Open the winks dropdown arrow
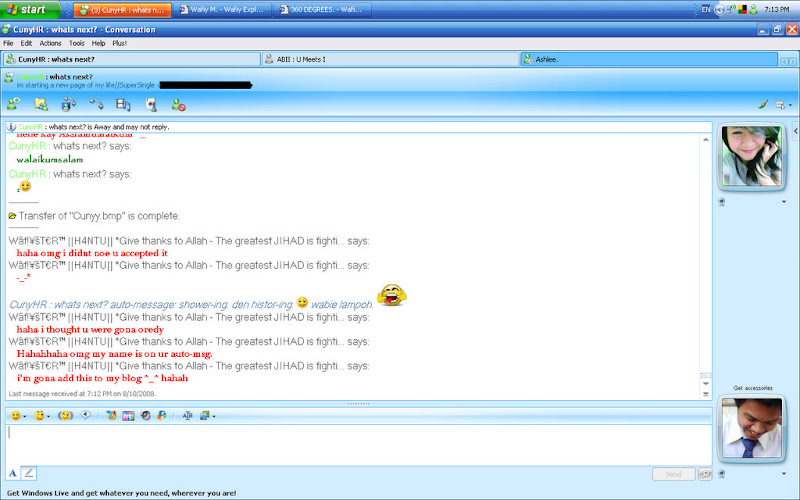Image resolution: width=800 pixels, height=500 pixels. (x=48, y=417)
